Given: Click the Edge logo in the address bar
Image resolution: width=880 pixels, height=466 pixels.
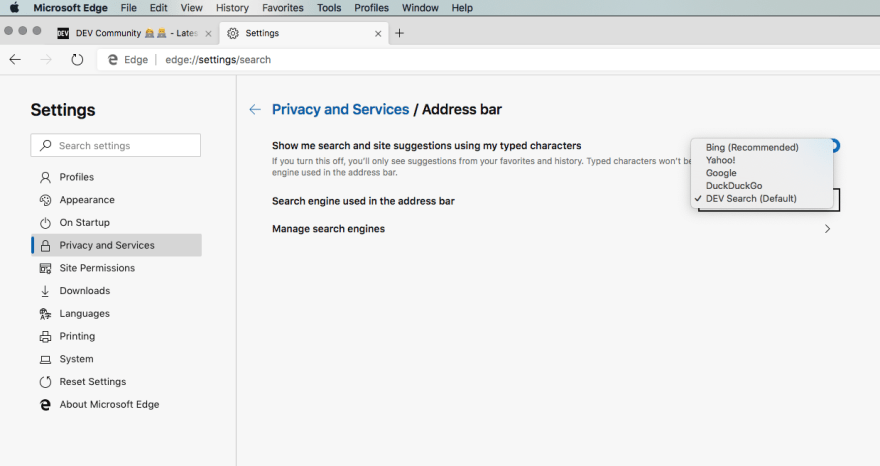Looking at the screenshot, I should [113, 60].
